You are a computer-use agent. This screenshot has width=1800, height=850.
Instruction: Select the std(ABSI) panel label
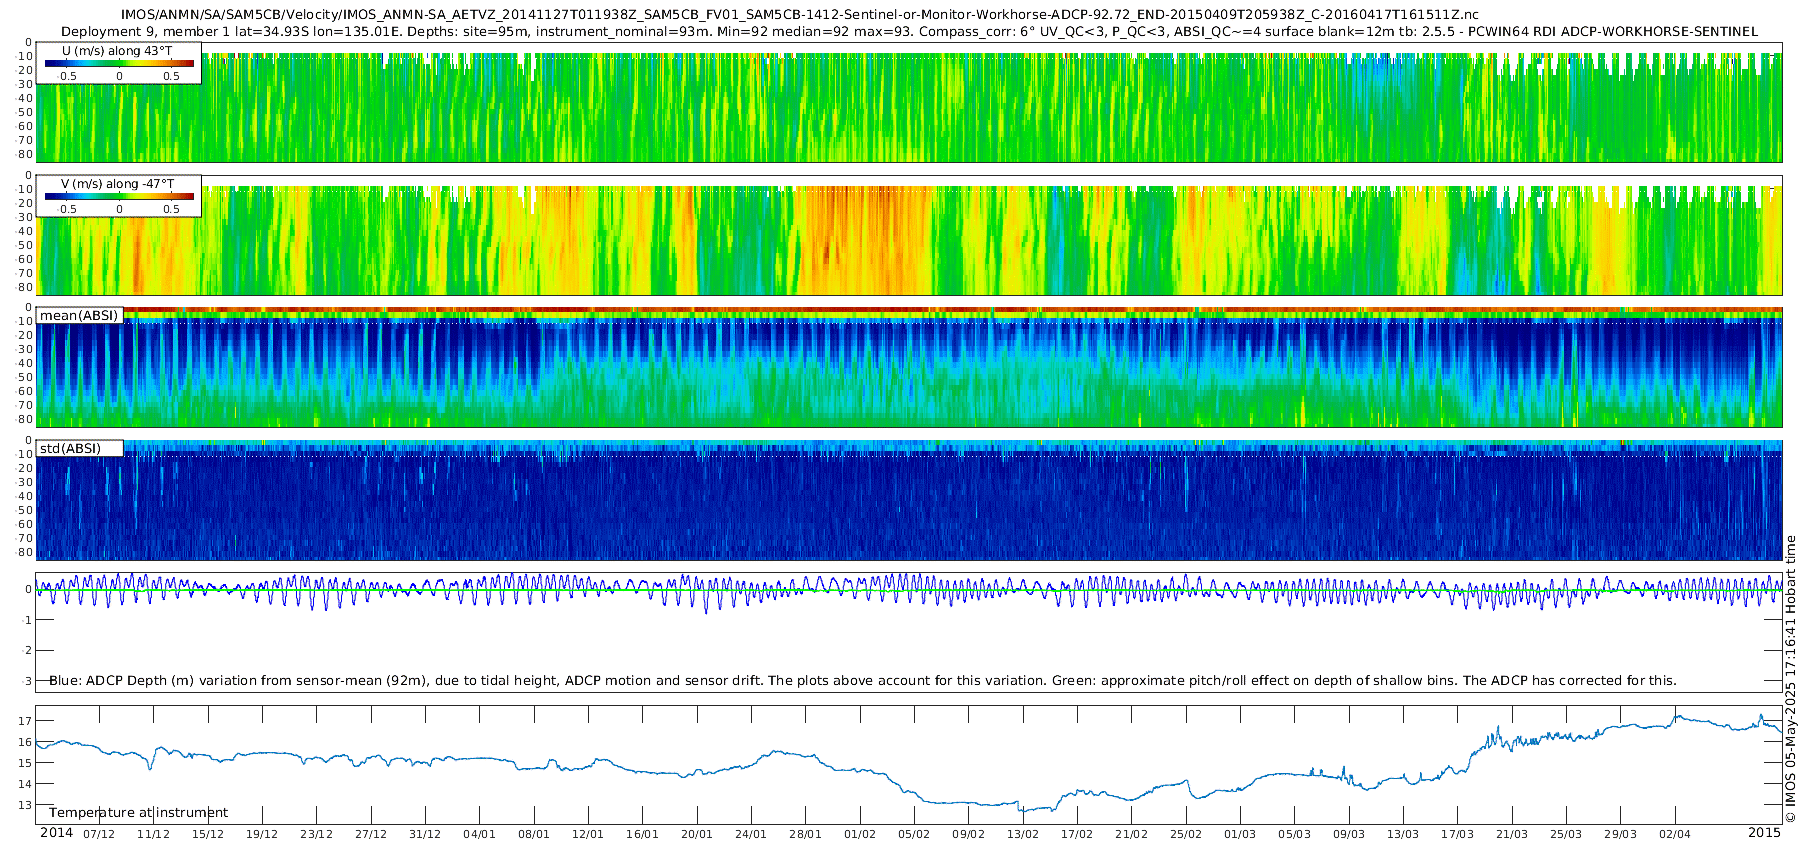pyautogui.click(x=70, y=449)
